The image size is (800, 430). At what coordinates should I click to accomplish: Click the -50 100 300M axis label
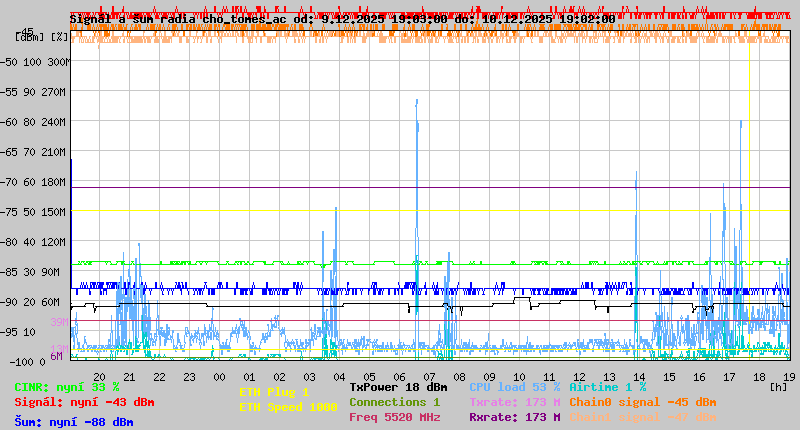(x=35, y=62)
